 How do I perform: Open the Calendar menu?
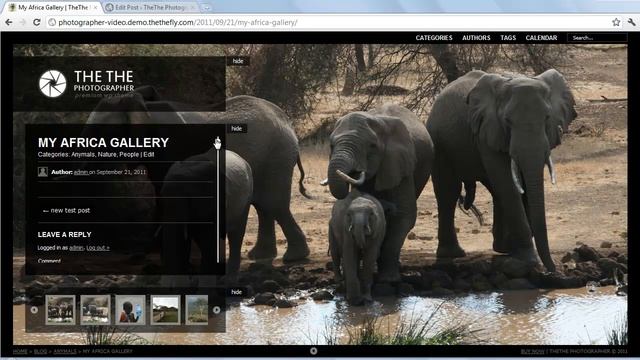tap(541, 38)
